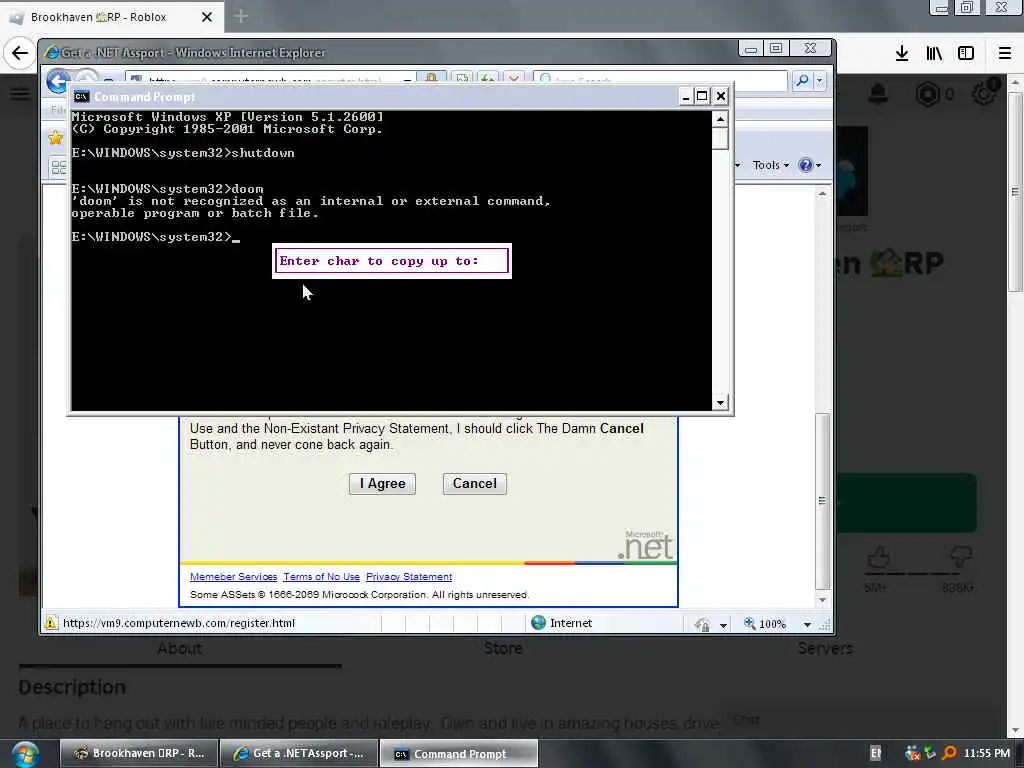The image size is (1024, 768).
Task: Open the Firefox downloads icon
Action: tap(902, 54)
